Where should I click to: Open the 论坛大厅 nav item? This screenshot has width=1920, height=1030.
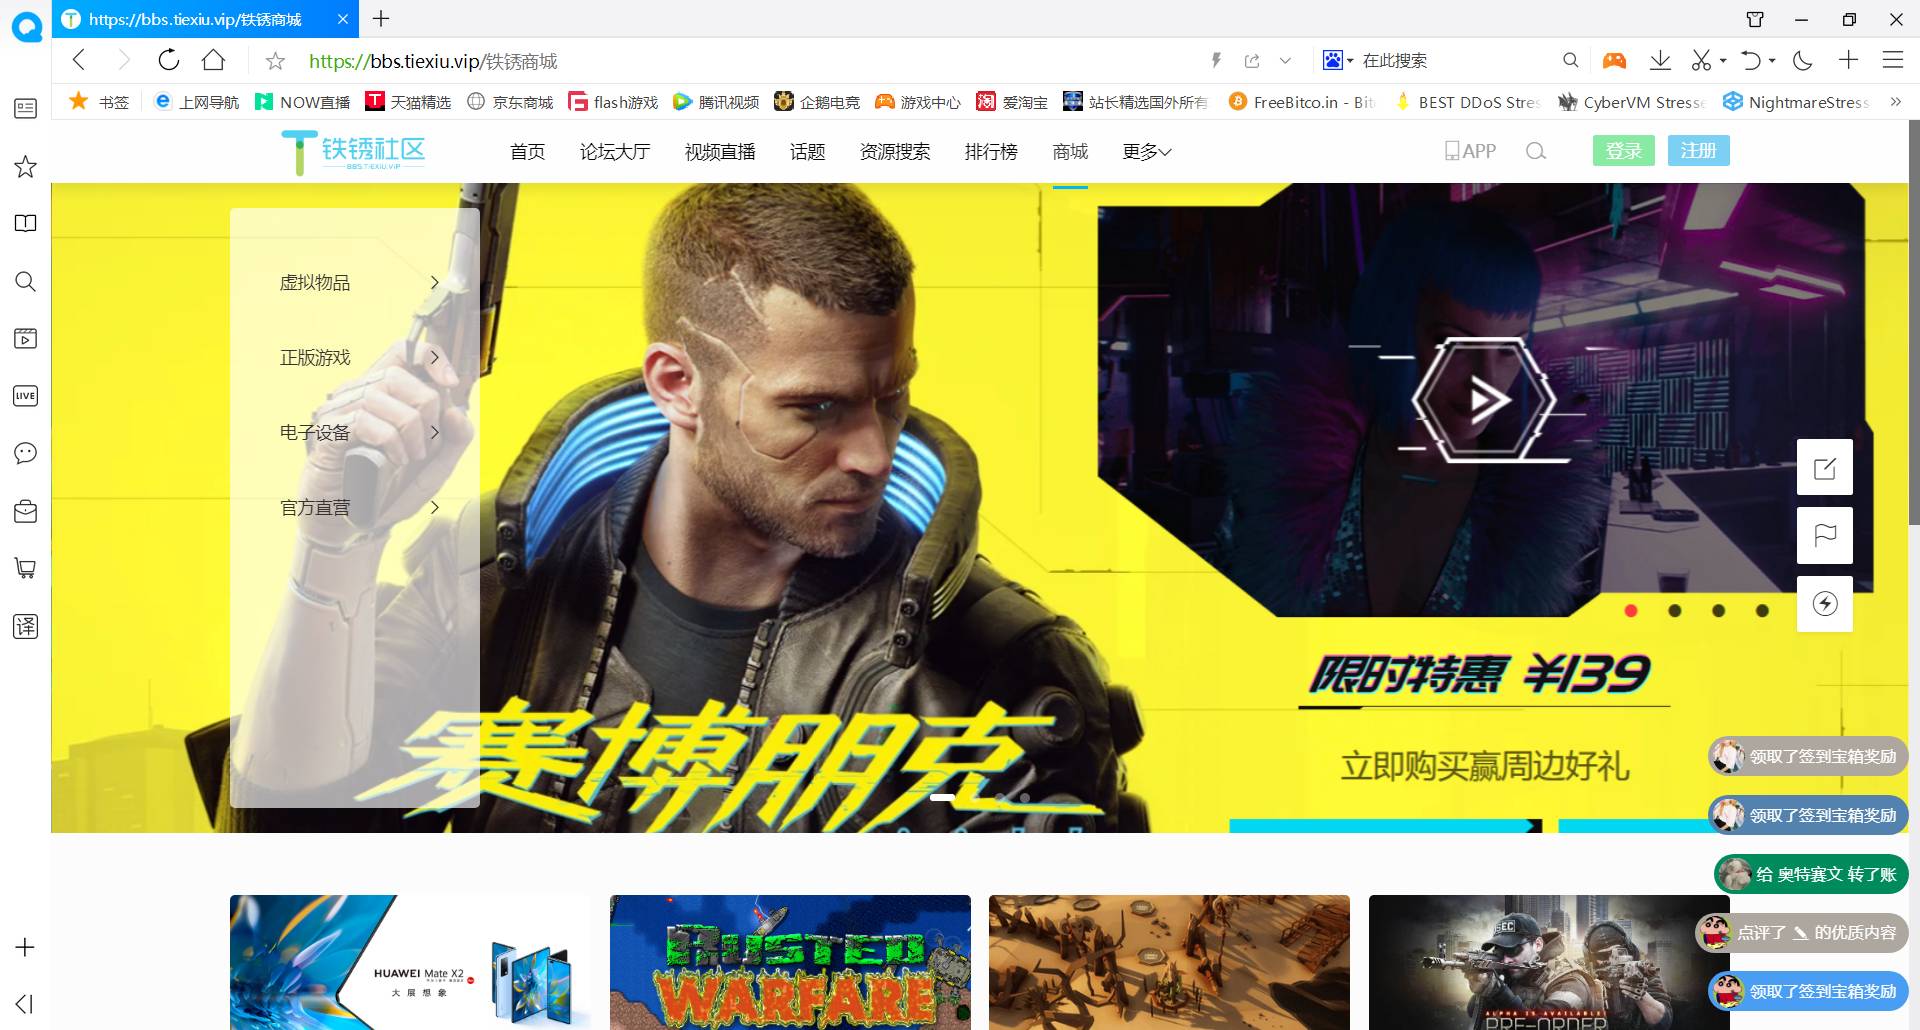(x=615, y=151)
